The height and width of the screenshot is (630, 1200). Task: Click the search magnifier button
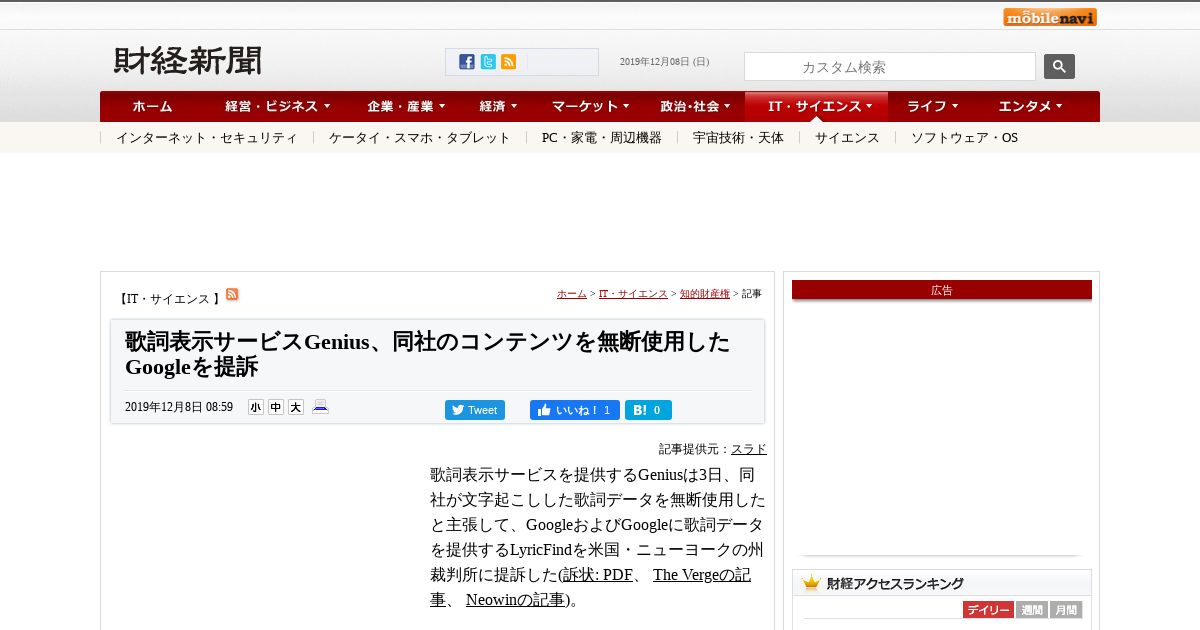click(x=1059, y=66)
